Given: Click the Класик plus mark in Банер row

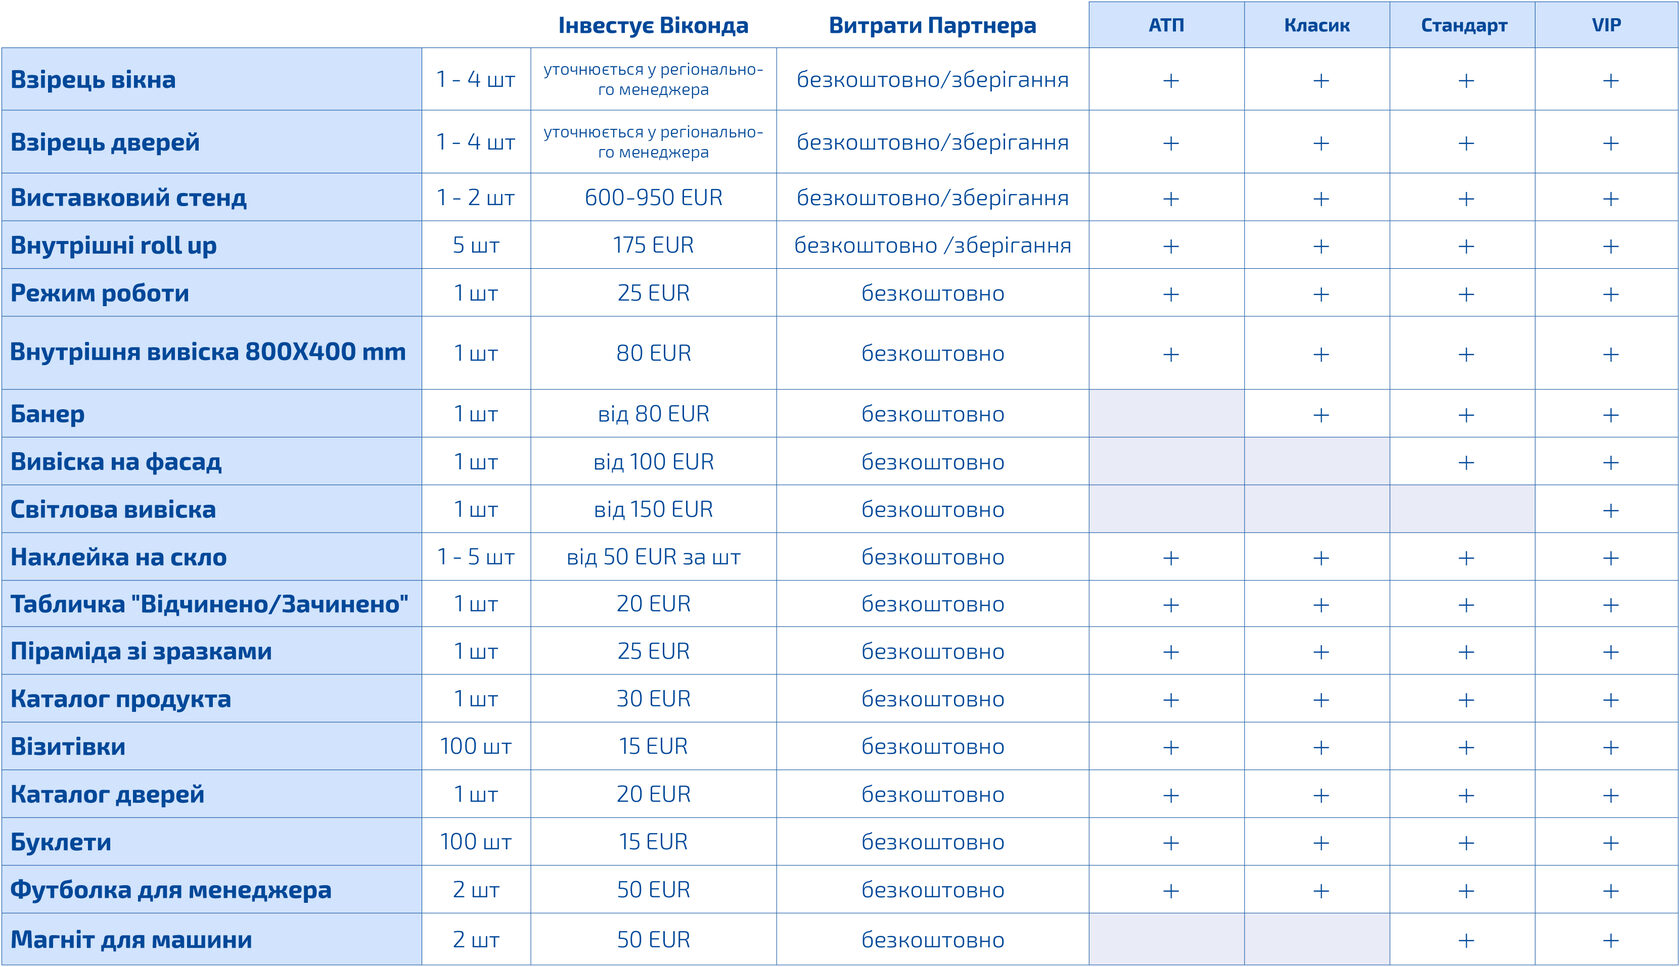Looking at the screenshot, I should tap(1321, 414).
